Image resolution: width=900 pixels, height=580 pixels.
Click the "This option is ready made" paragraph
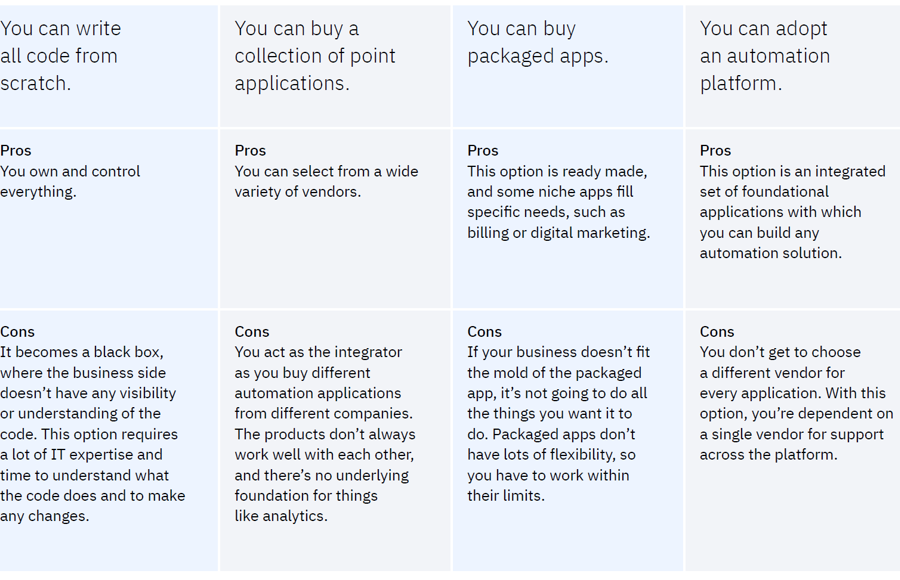558,202
